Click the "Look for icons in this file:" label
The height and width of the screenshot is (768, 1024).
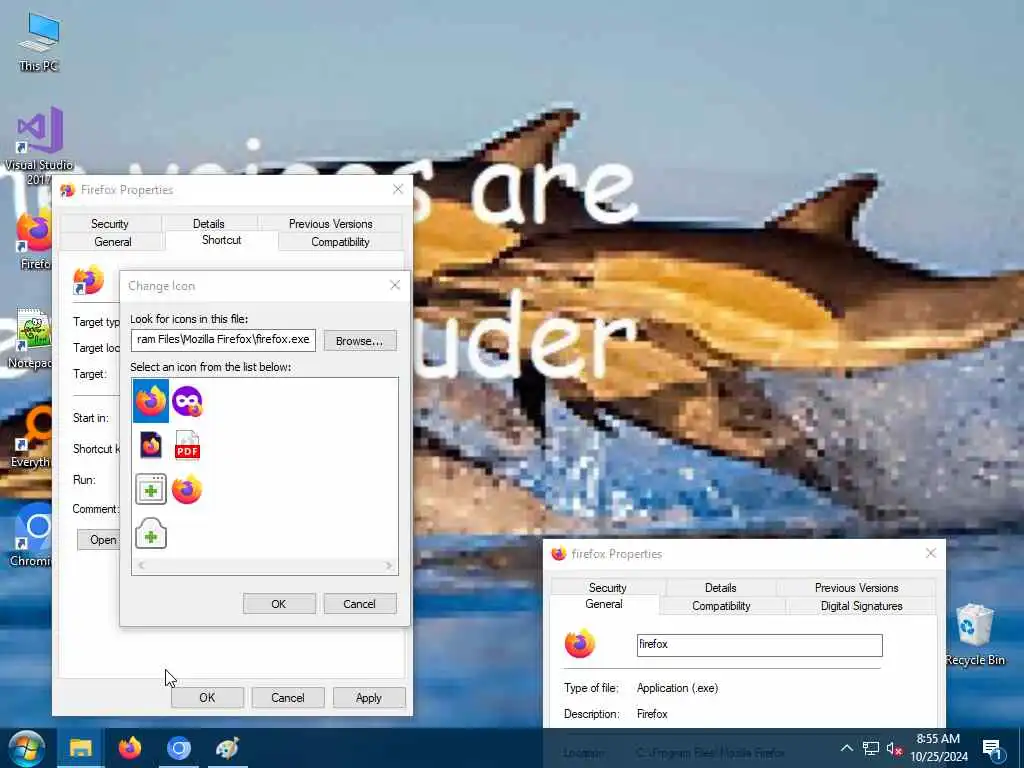pyautogui.click(x=189, y=319)
